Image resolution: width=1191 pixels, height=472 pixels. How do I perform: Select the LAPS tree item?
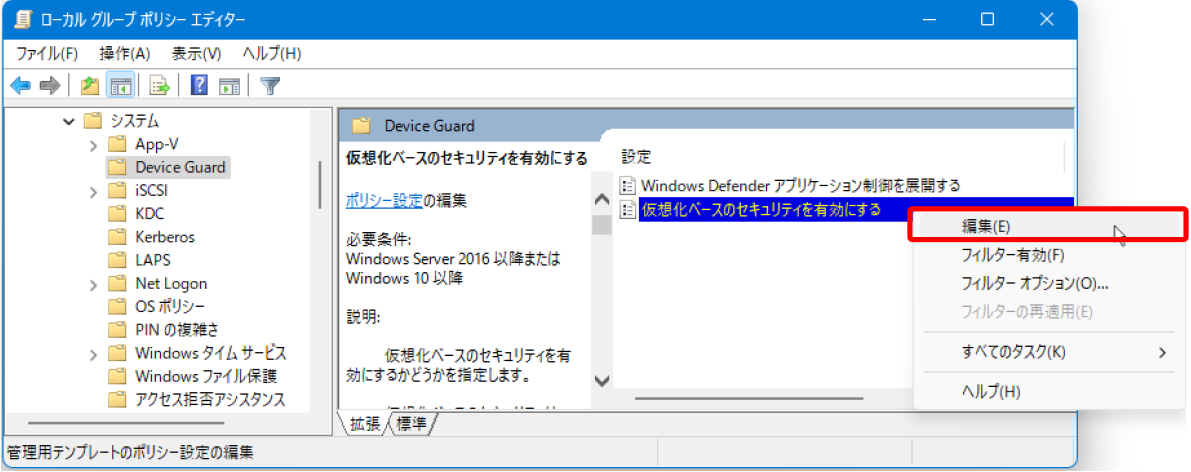click(153, 261)
